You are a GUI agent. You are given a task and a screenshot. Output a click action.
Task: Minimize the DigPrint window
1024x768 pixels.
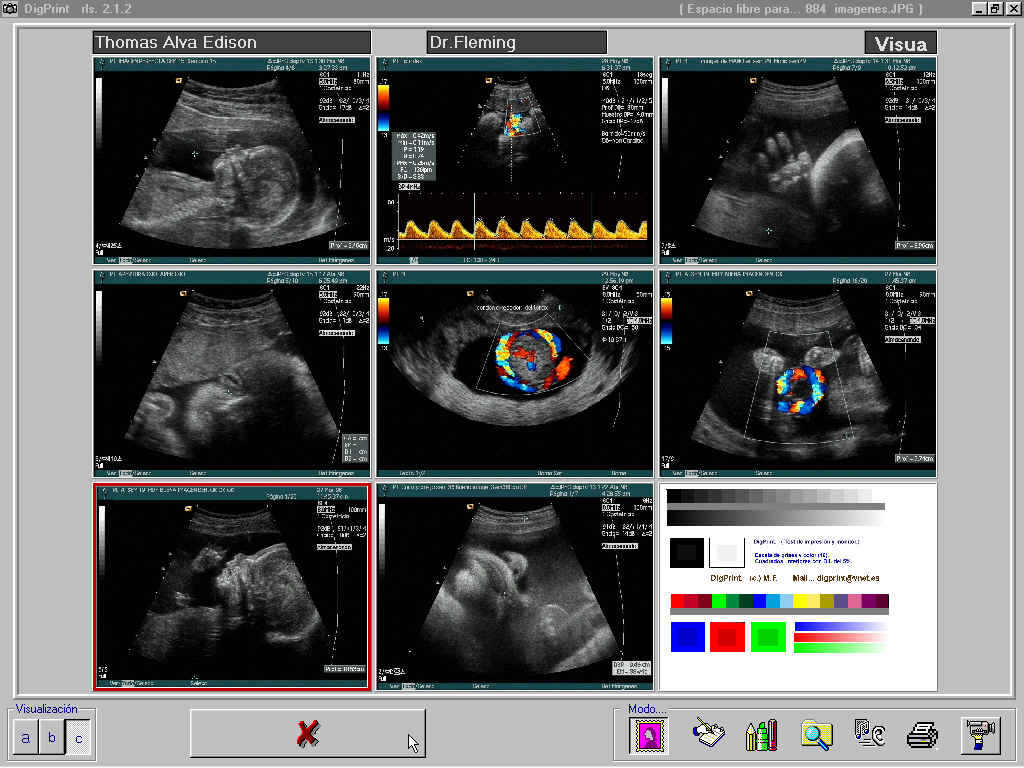click(x=978, y=8)
